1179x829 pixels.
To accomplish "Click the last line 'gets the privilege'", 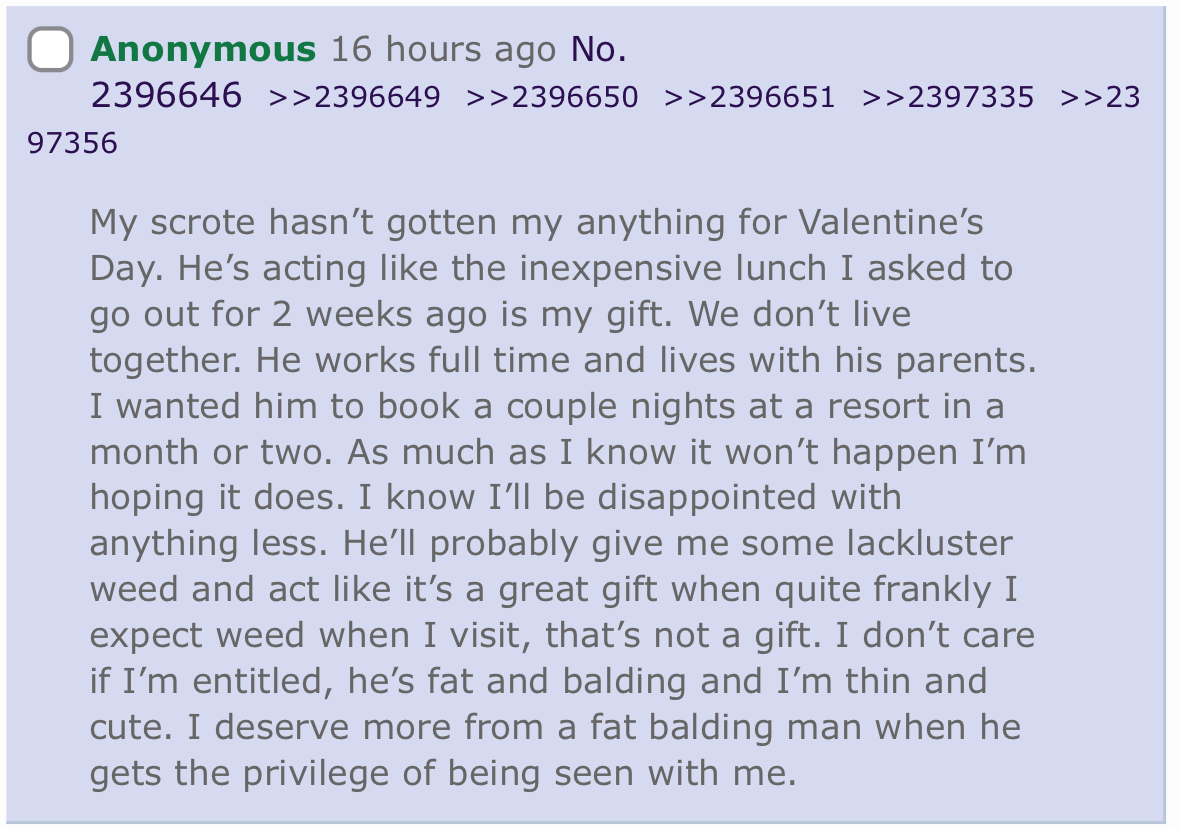I will pyautogui.click(x=443, y=773).
